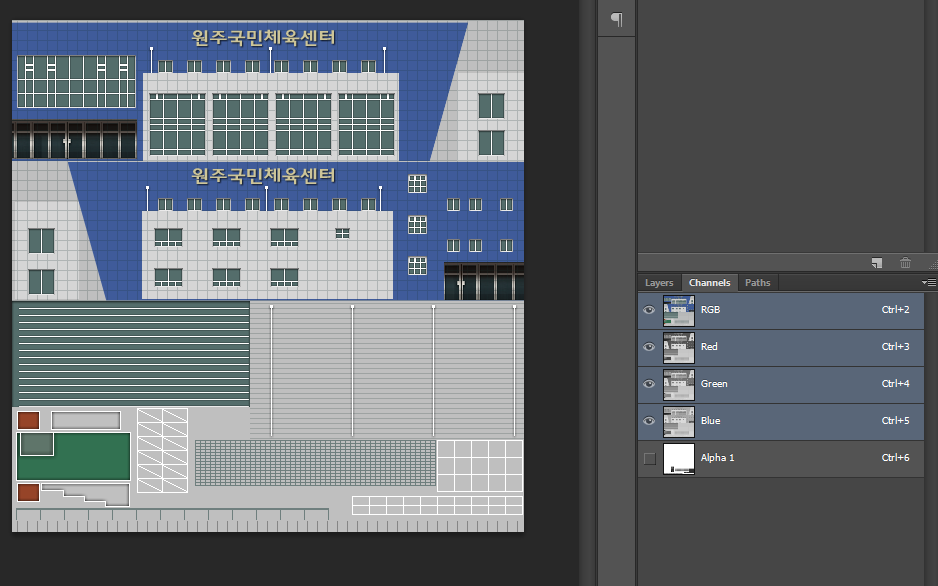The height and width of the screenshot is (586, 938).
Task: Select the Channels tab
Action: point(709,283)
